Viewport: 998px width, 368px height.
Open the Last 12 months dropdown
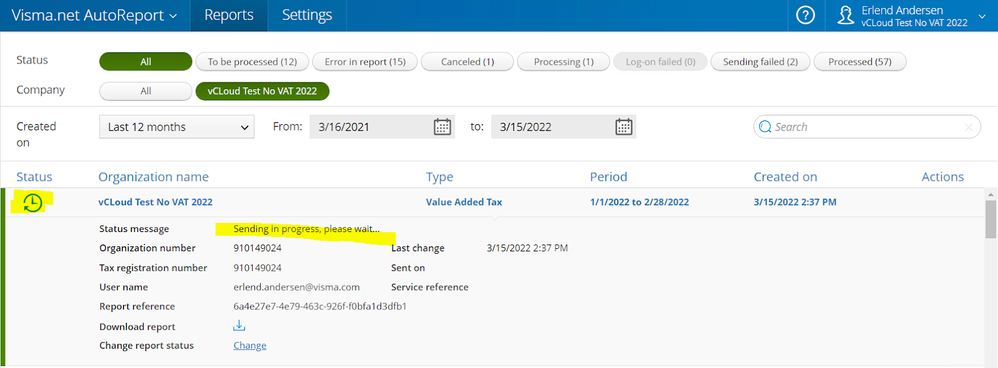pos(177,127)
